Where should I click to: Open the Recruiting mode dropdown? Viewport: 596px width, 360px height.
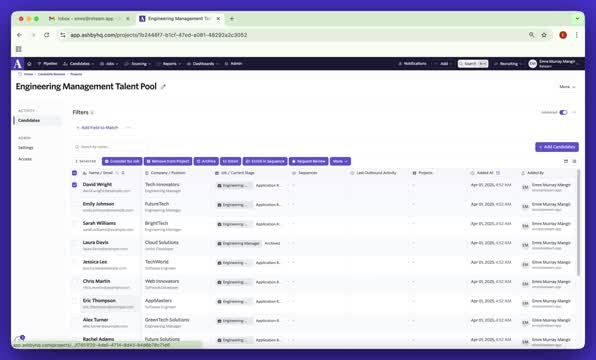point(508,64)
